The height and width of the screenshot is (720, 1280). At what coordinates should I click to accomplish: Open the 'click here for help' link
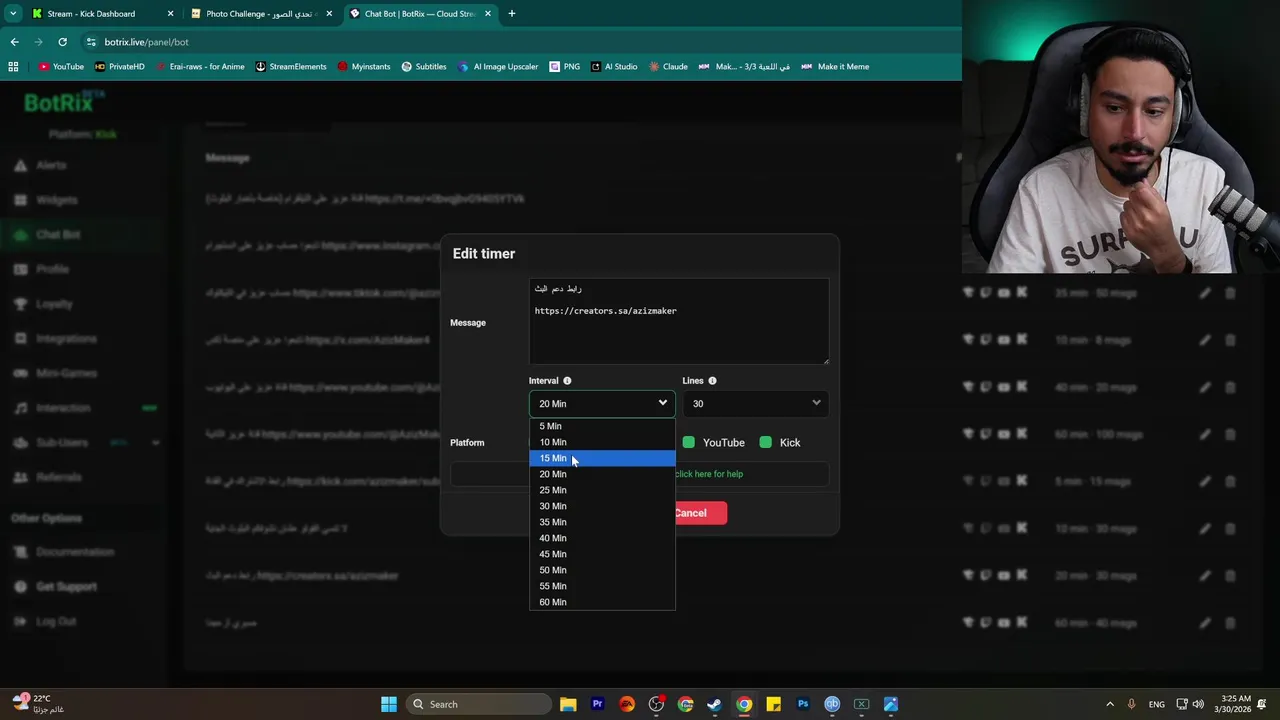tap(709, 474)
